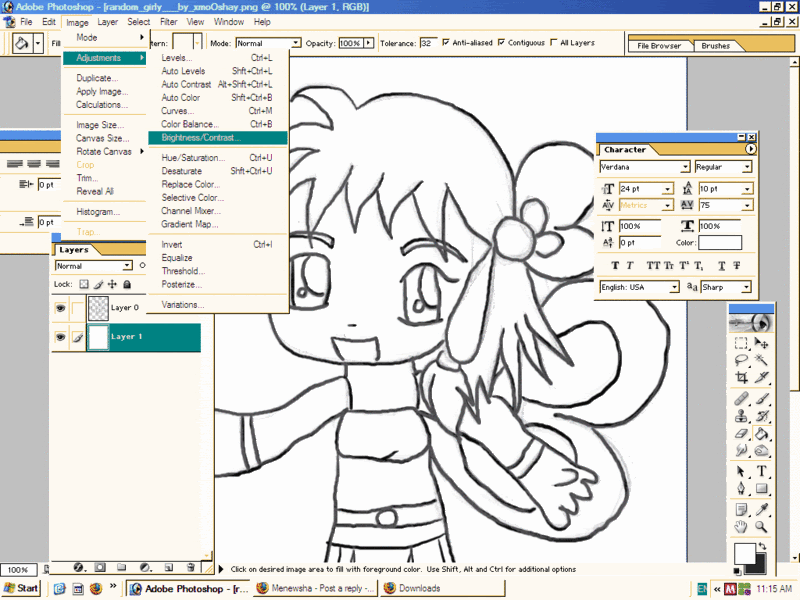Open the Sharp anti-aliasing dropdown
Viewport: 800px width, 600px height.
(x=746, y=287)
